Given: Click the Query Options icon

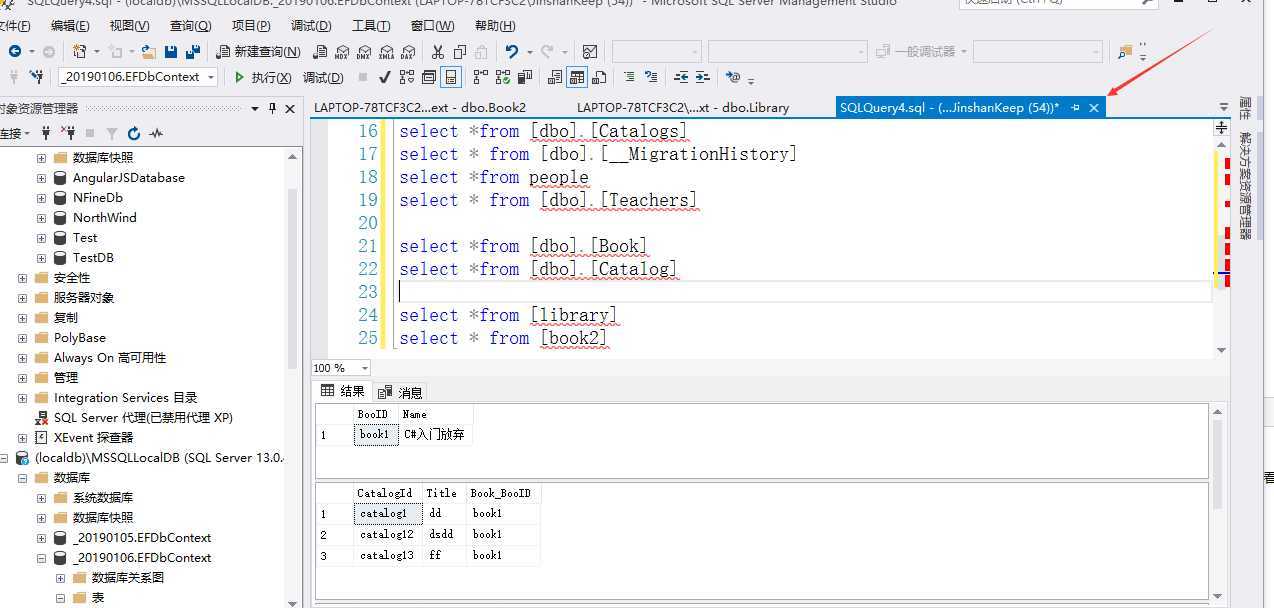Looking at the screenshot, I should 428,77.
